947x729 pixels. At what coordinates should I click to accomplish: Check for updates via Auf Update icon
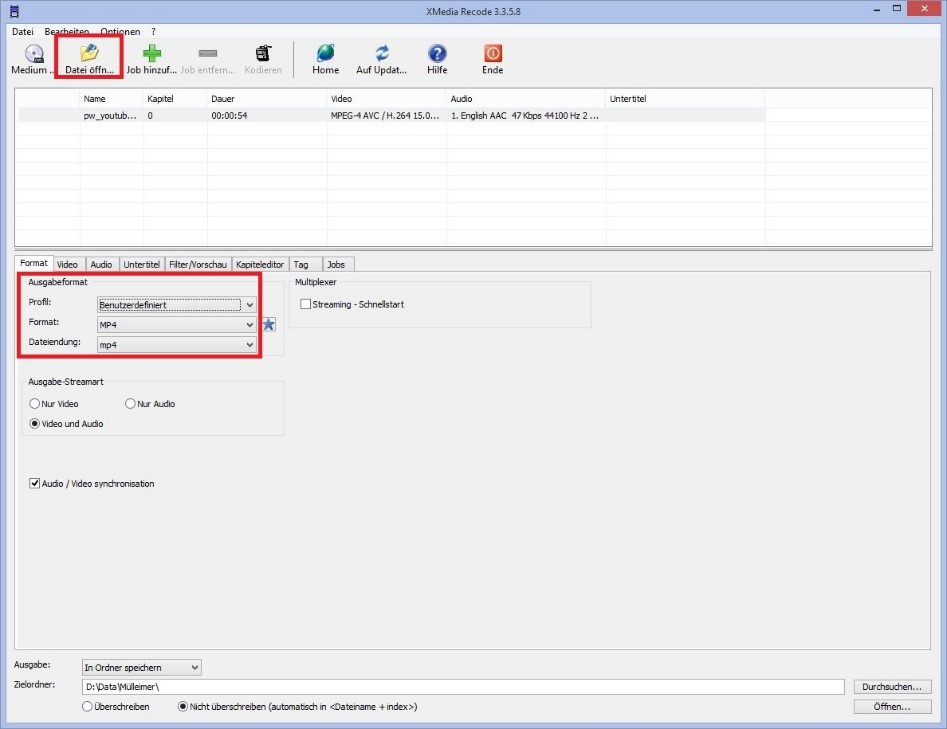(382, 54)
